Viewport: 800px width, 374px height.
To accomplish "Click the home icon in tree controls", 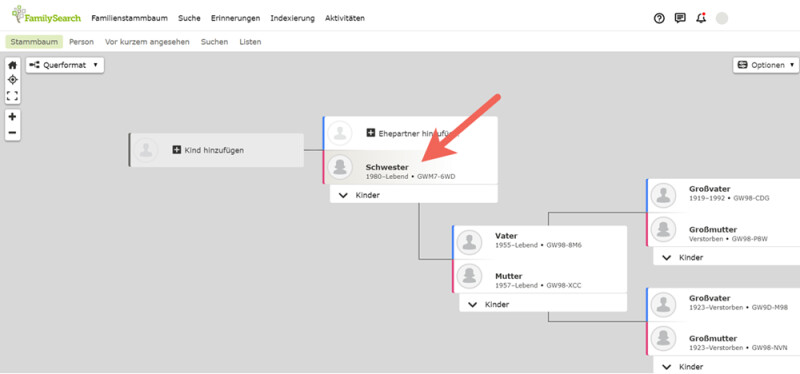I will point(12,65).
